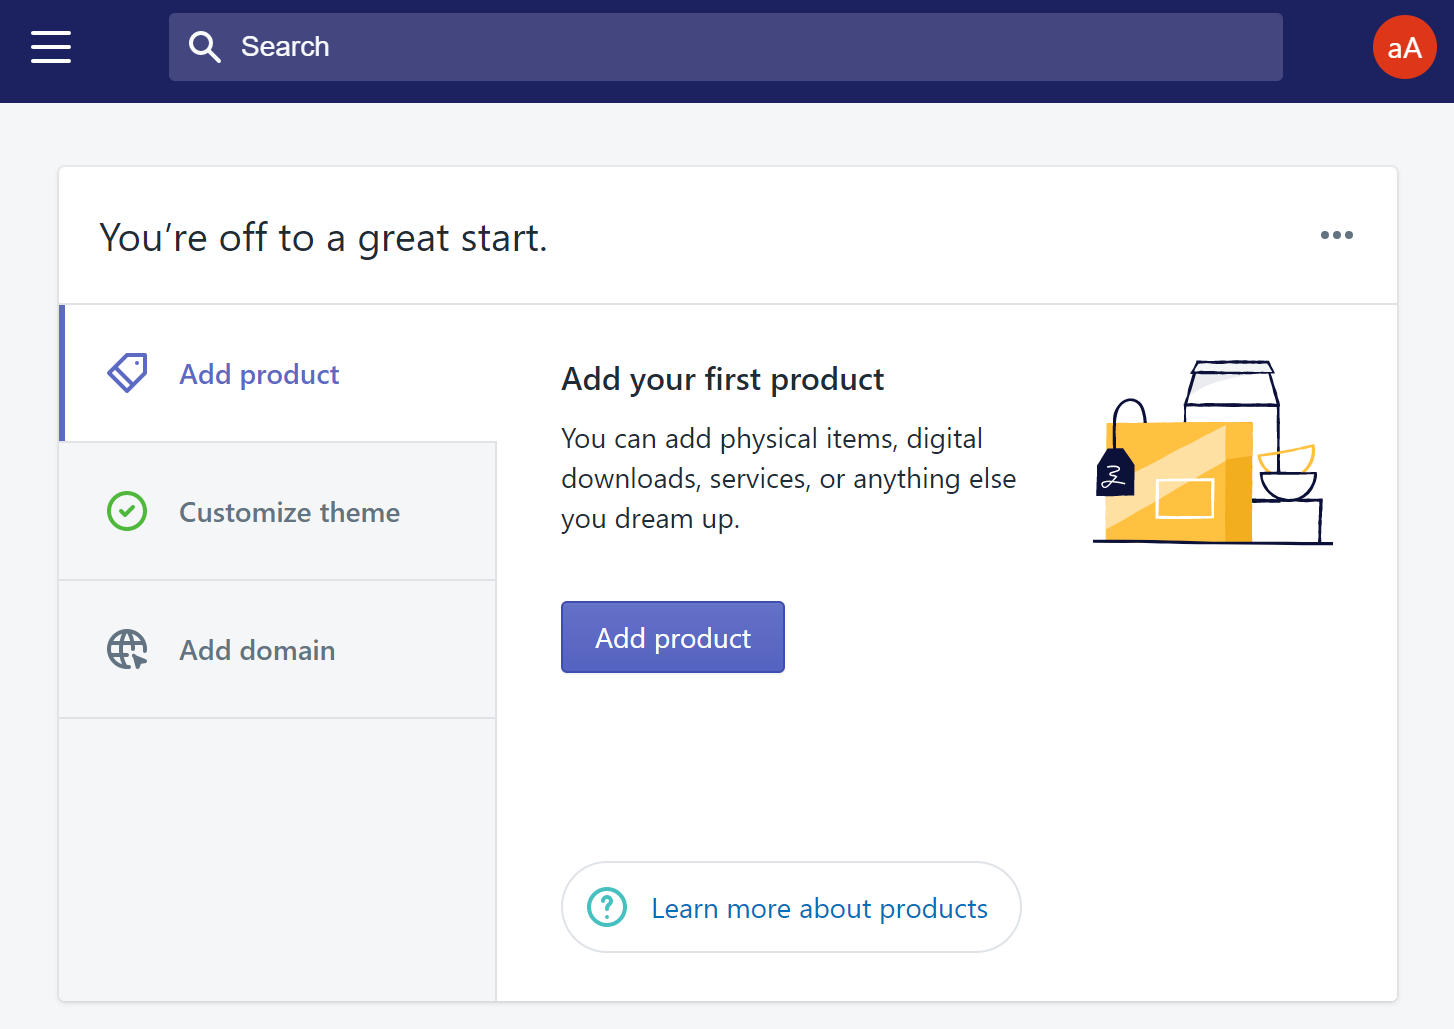Click the magnifying glass search icon

205,47
